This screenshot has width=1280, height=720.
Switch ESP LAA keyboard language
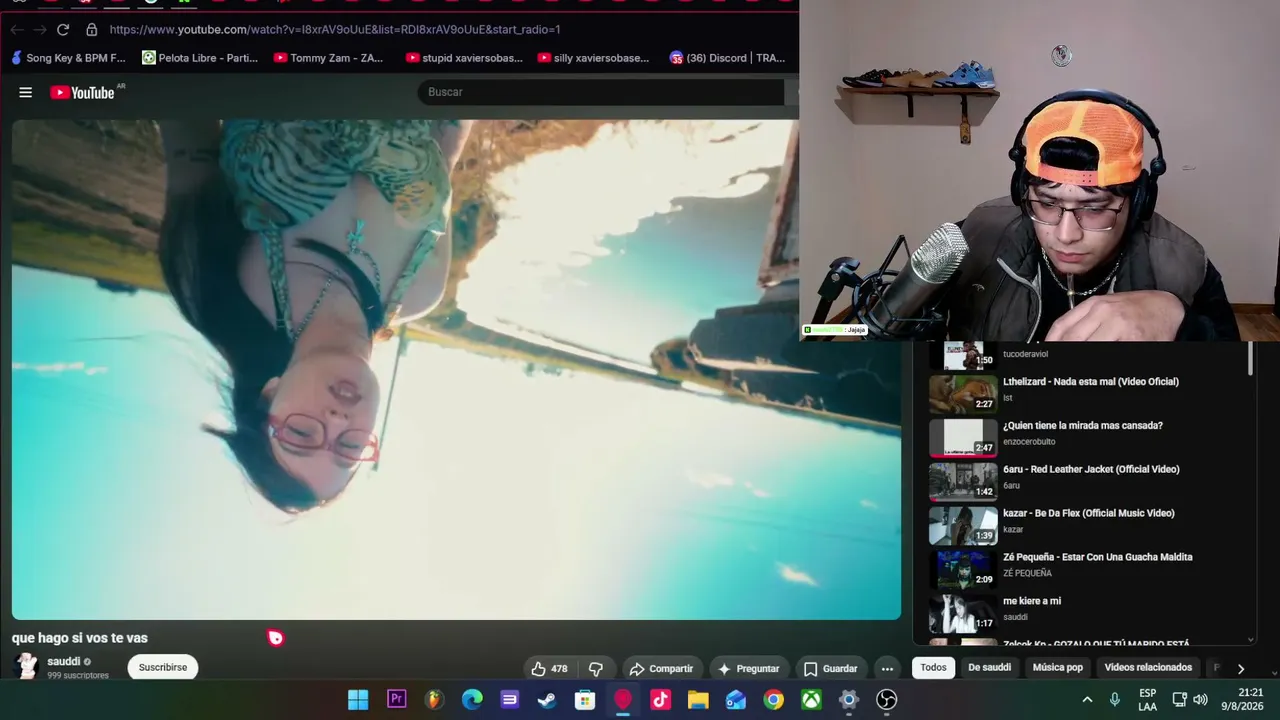pos(1148,700)
